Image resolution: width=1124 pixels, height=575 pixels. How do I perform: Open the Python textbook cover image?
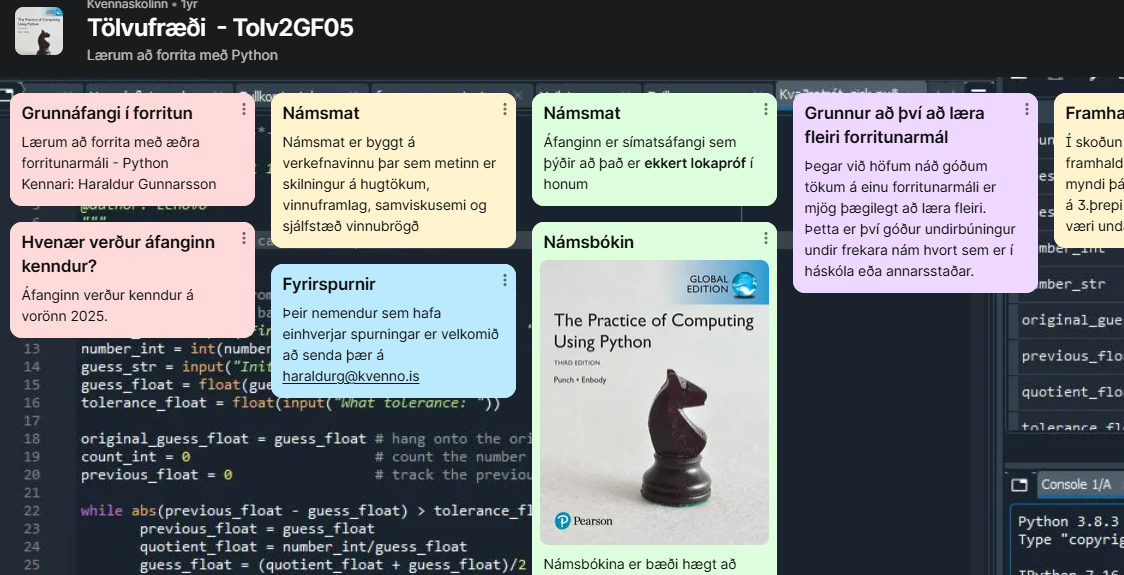tap(654, 402)
